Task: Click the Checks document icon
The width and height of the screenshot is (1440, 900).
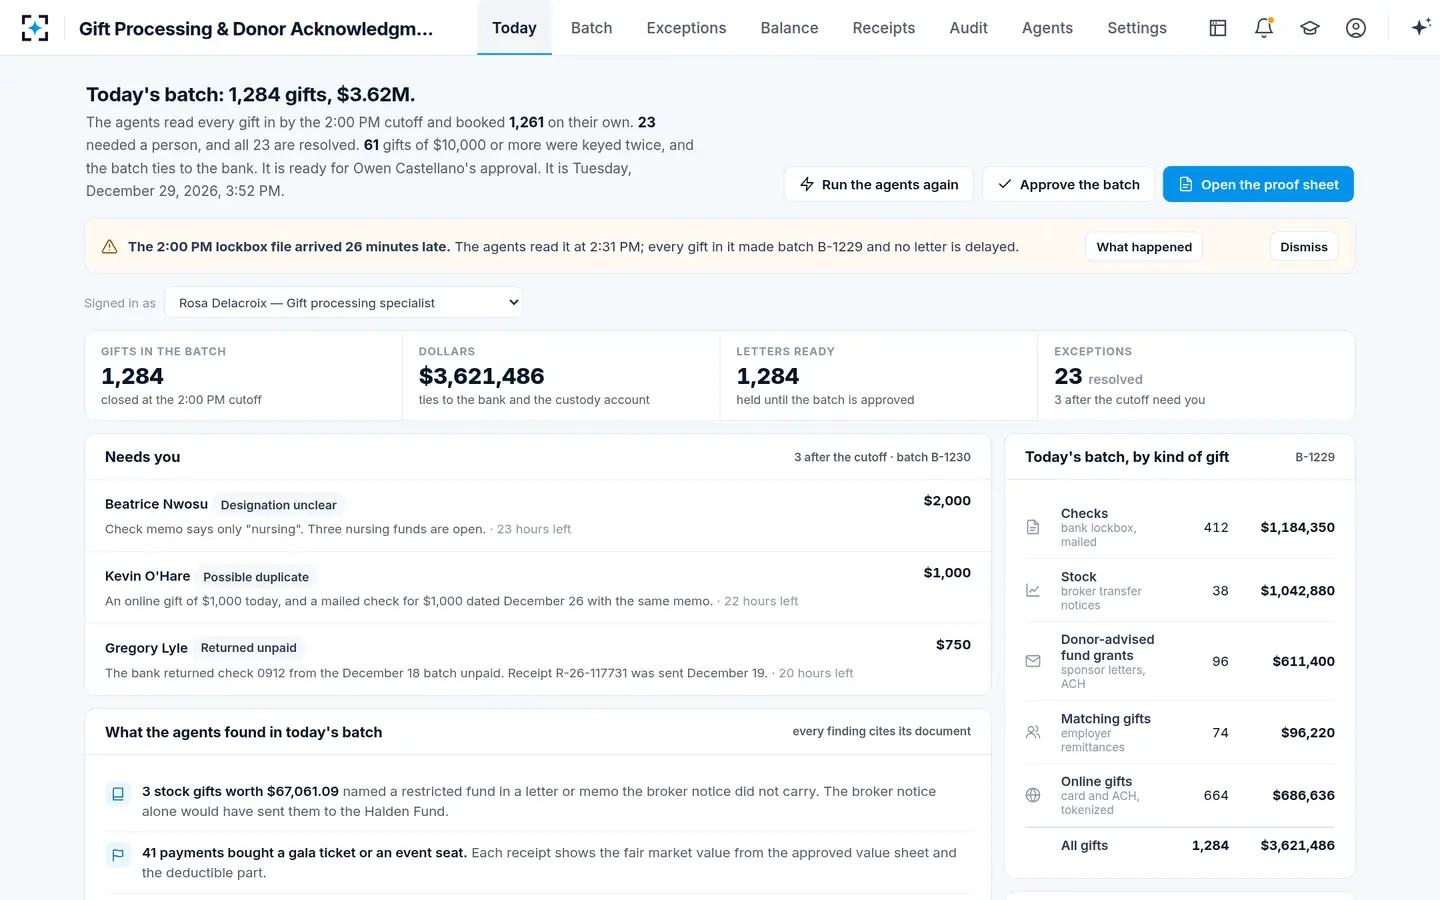Action: point(1033,527)
